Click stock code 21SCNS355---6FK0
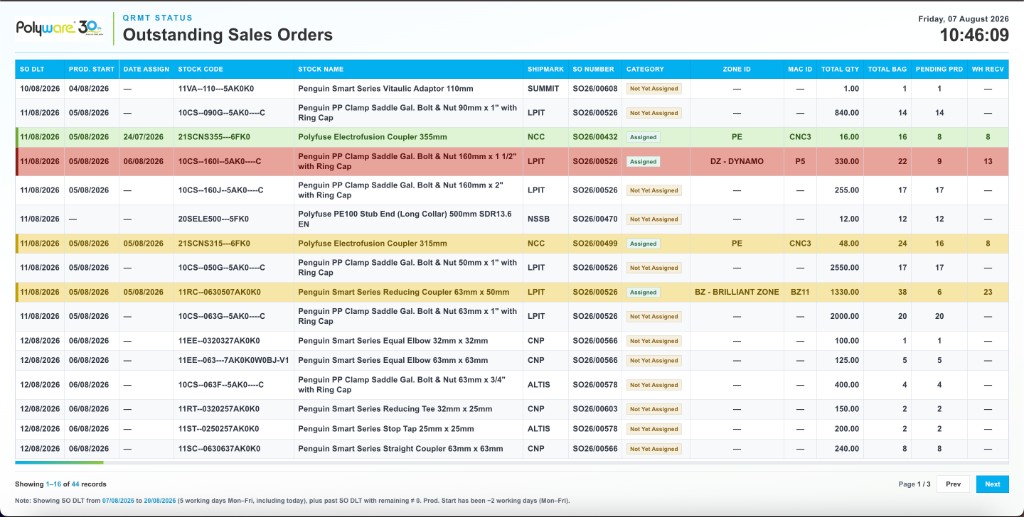Image resolution: width=1024 pixels, height=517 pixels. pyautogui.click(x=214, y=137)
